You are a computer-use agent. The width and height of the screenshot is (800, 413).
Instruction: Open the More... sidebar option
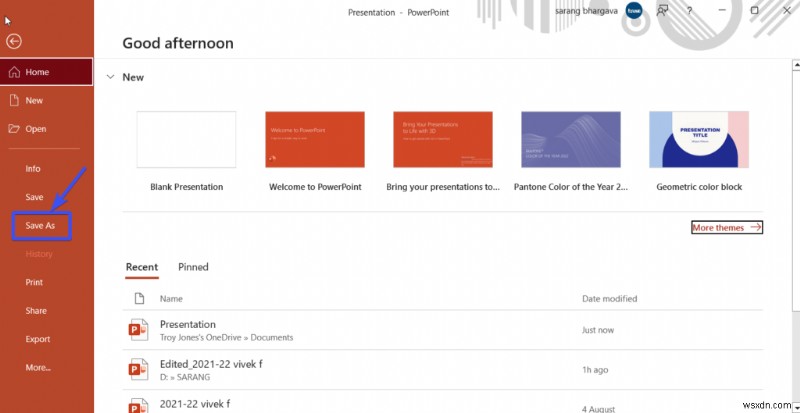(x=38, y=367)
